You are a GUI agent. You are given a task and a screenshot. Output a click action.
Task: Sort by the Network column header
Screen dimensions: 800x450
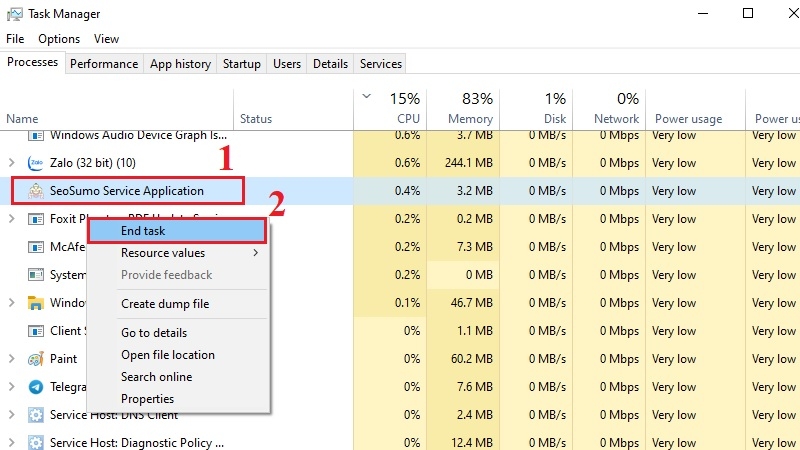pyautogui.click(x=609, y=110)
